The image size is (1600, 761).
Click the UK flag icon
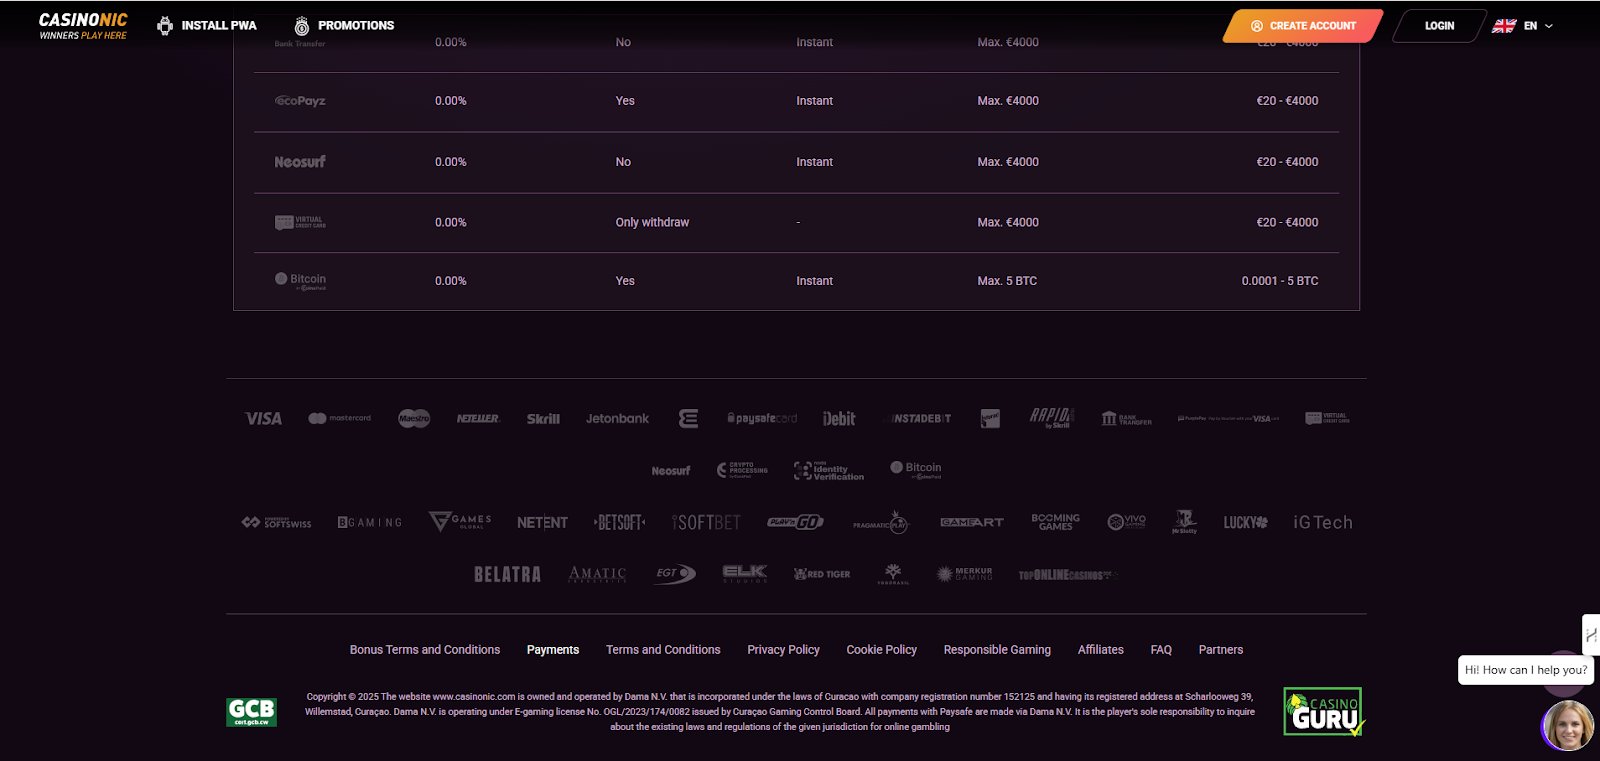1504,26
